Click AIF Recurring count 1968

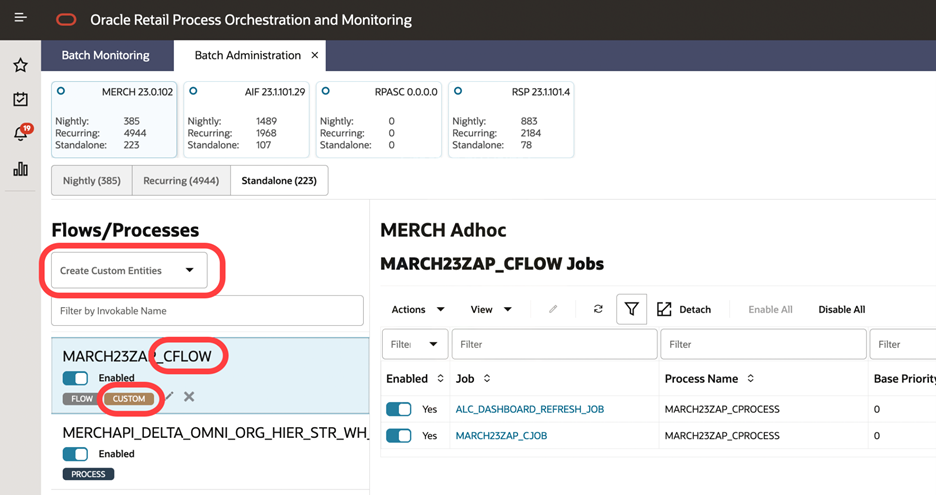(x=266, y=133)
